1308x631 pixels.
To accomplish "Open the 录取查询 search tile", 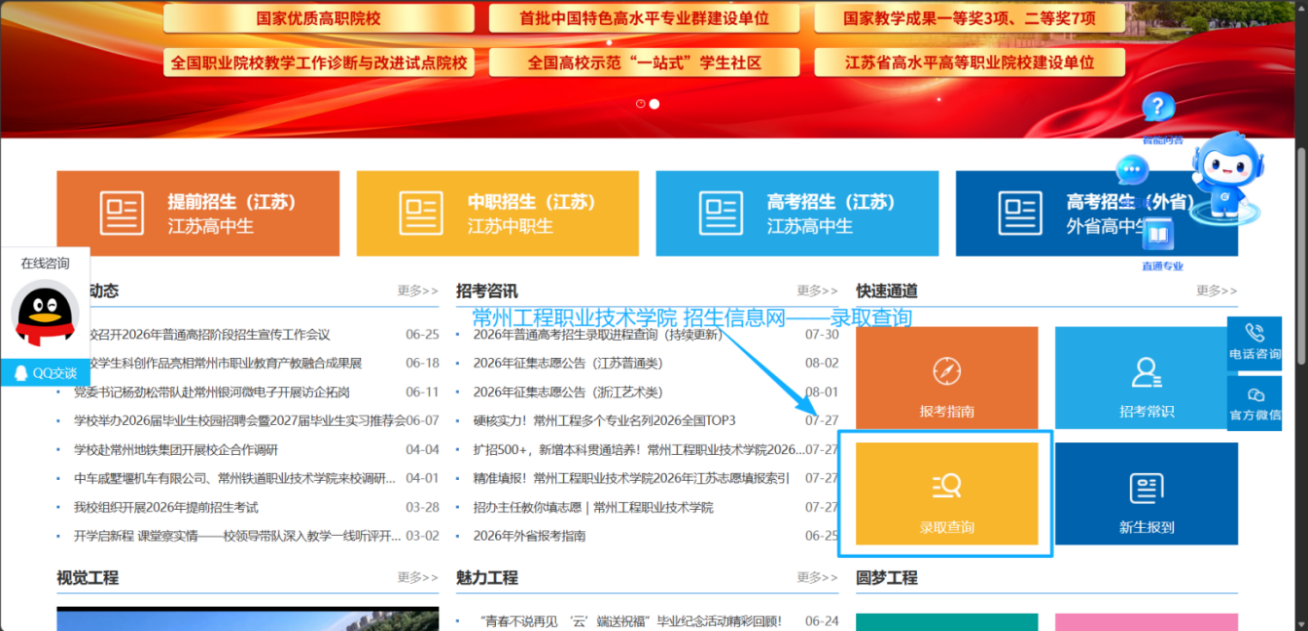I will (x=947, y=494).
